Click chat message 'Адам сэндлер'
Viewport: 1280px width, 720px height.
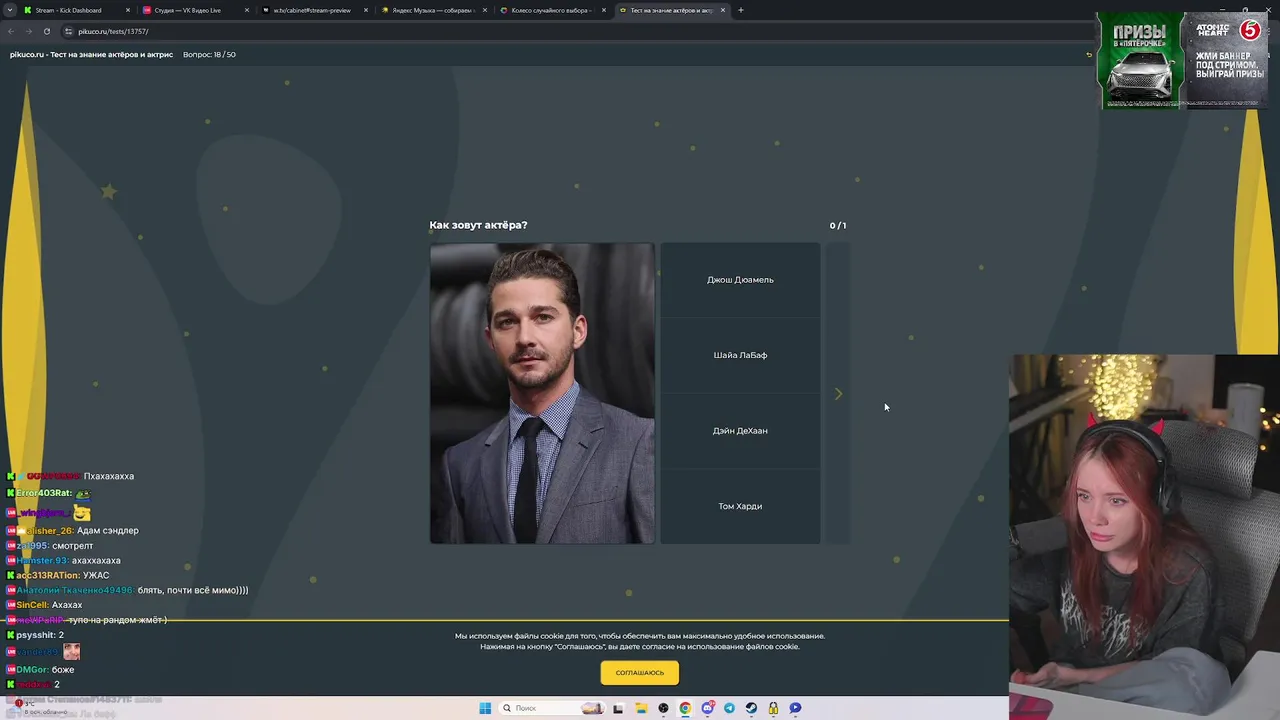pos(108,531)
